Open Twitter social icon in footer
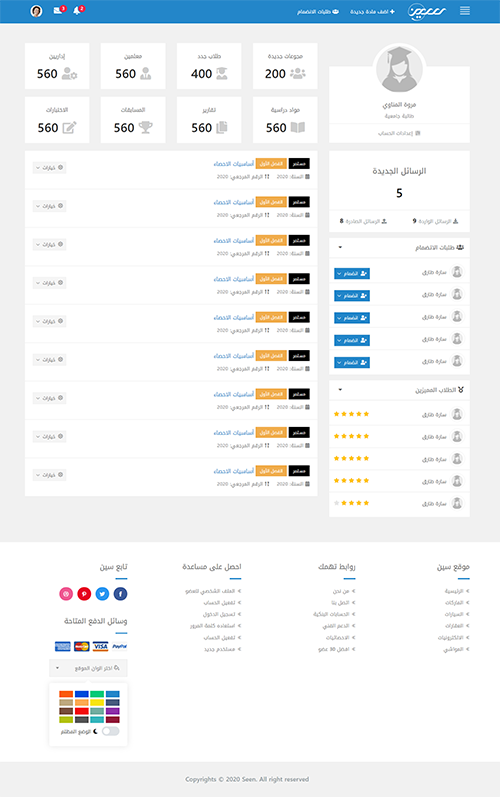This screenshot has height=797, width=500. pos(102,594)
